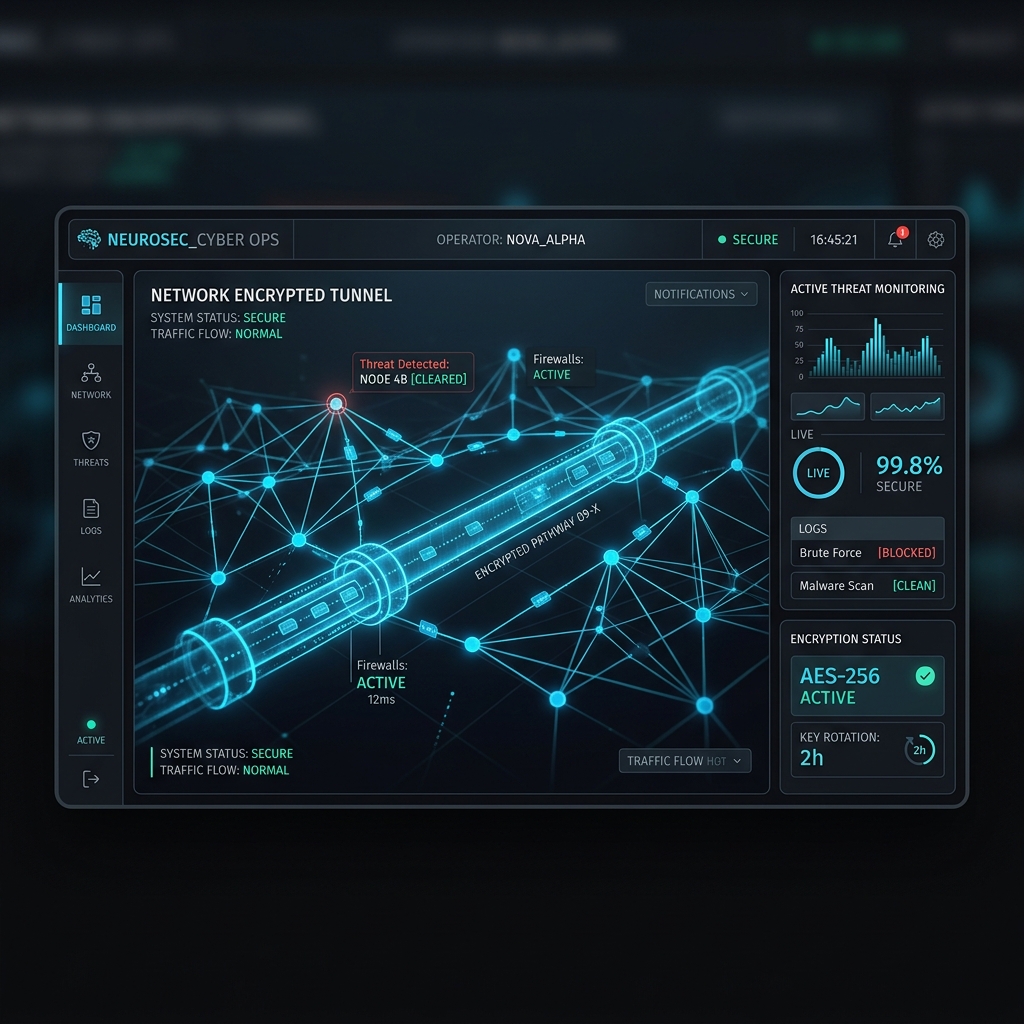Screen dimensions: 1024x1024
Task: Select the right mini trend chart thumbnail
Action: point(907,406)
